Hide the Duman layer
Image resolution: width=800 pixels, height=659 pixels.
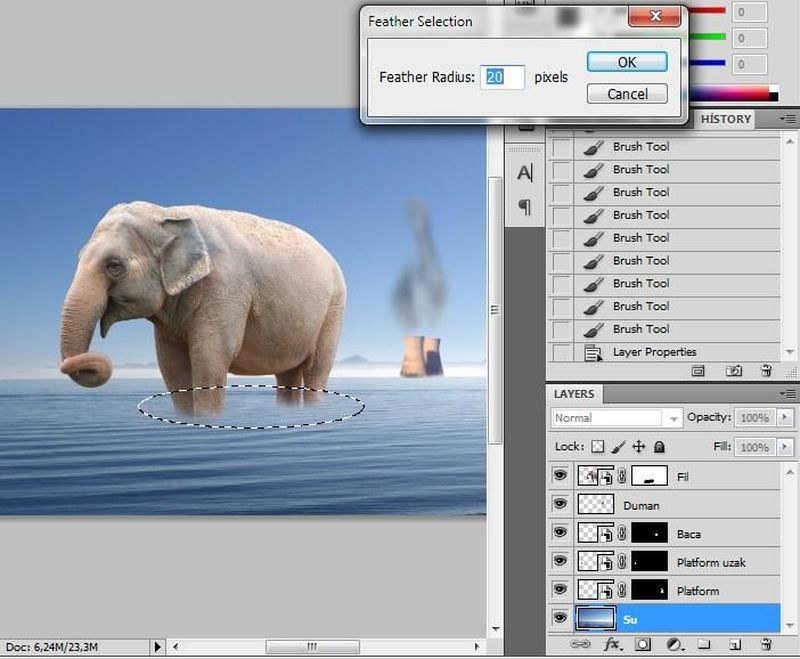tap(560, 505)
